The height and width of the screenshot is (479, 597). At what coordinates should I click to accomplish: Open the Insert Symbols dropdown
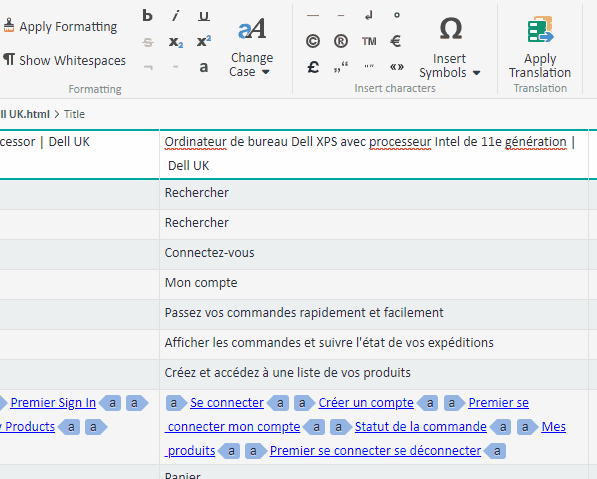[450, 47]
